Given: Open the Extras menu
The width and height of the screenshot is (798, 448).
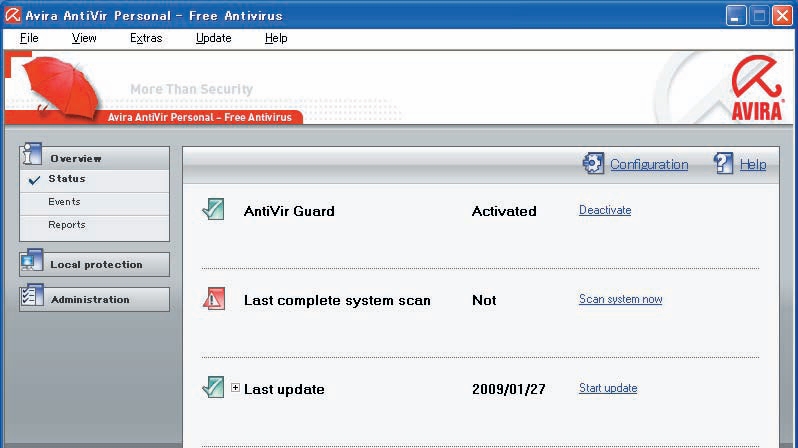Looking at the screenshot, I should (146, 38).
